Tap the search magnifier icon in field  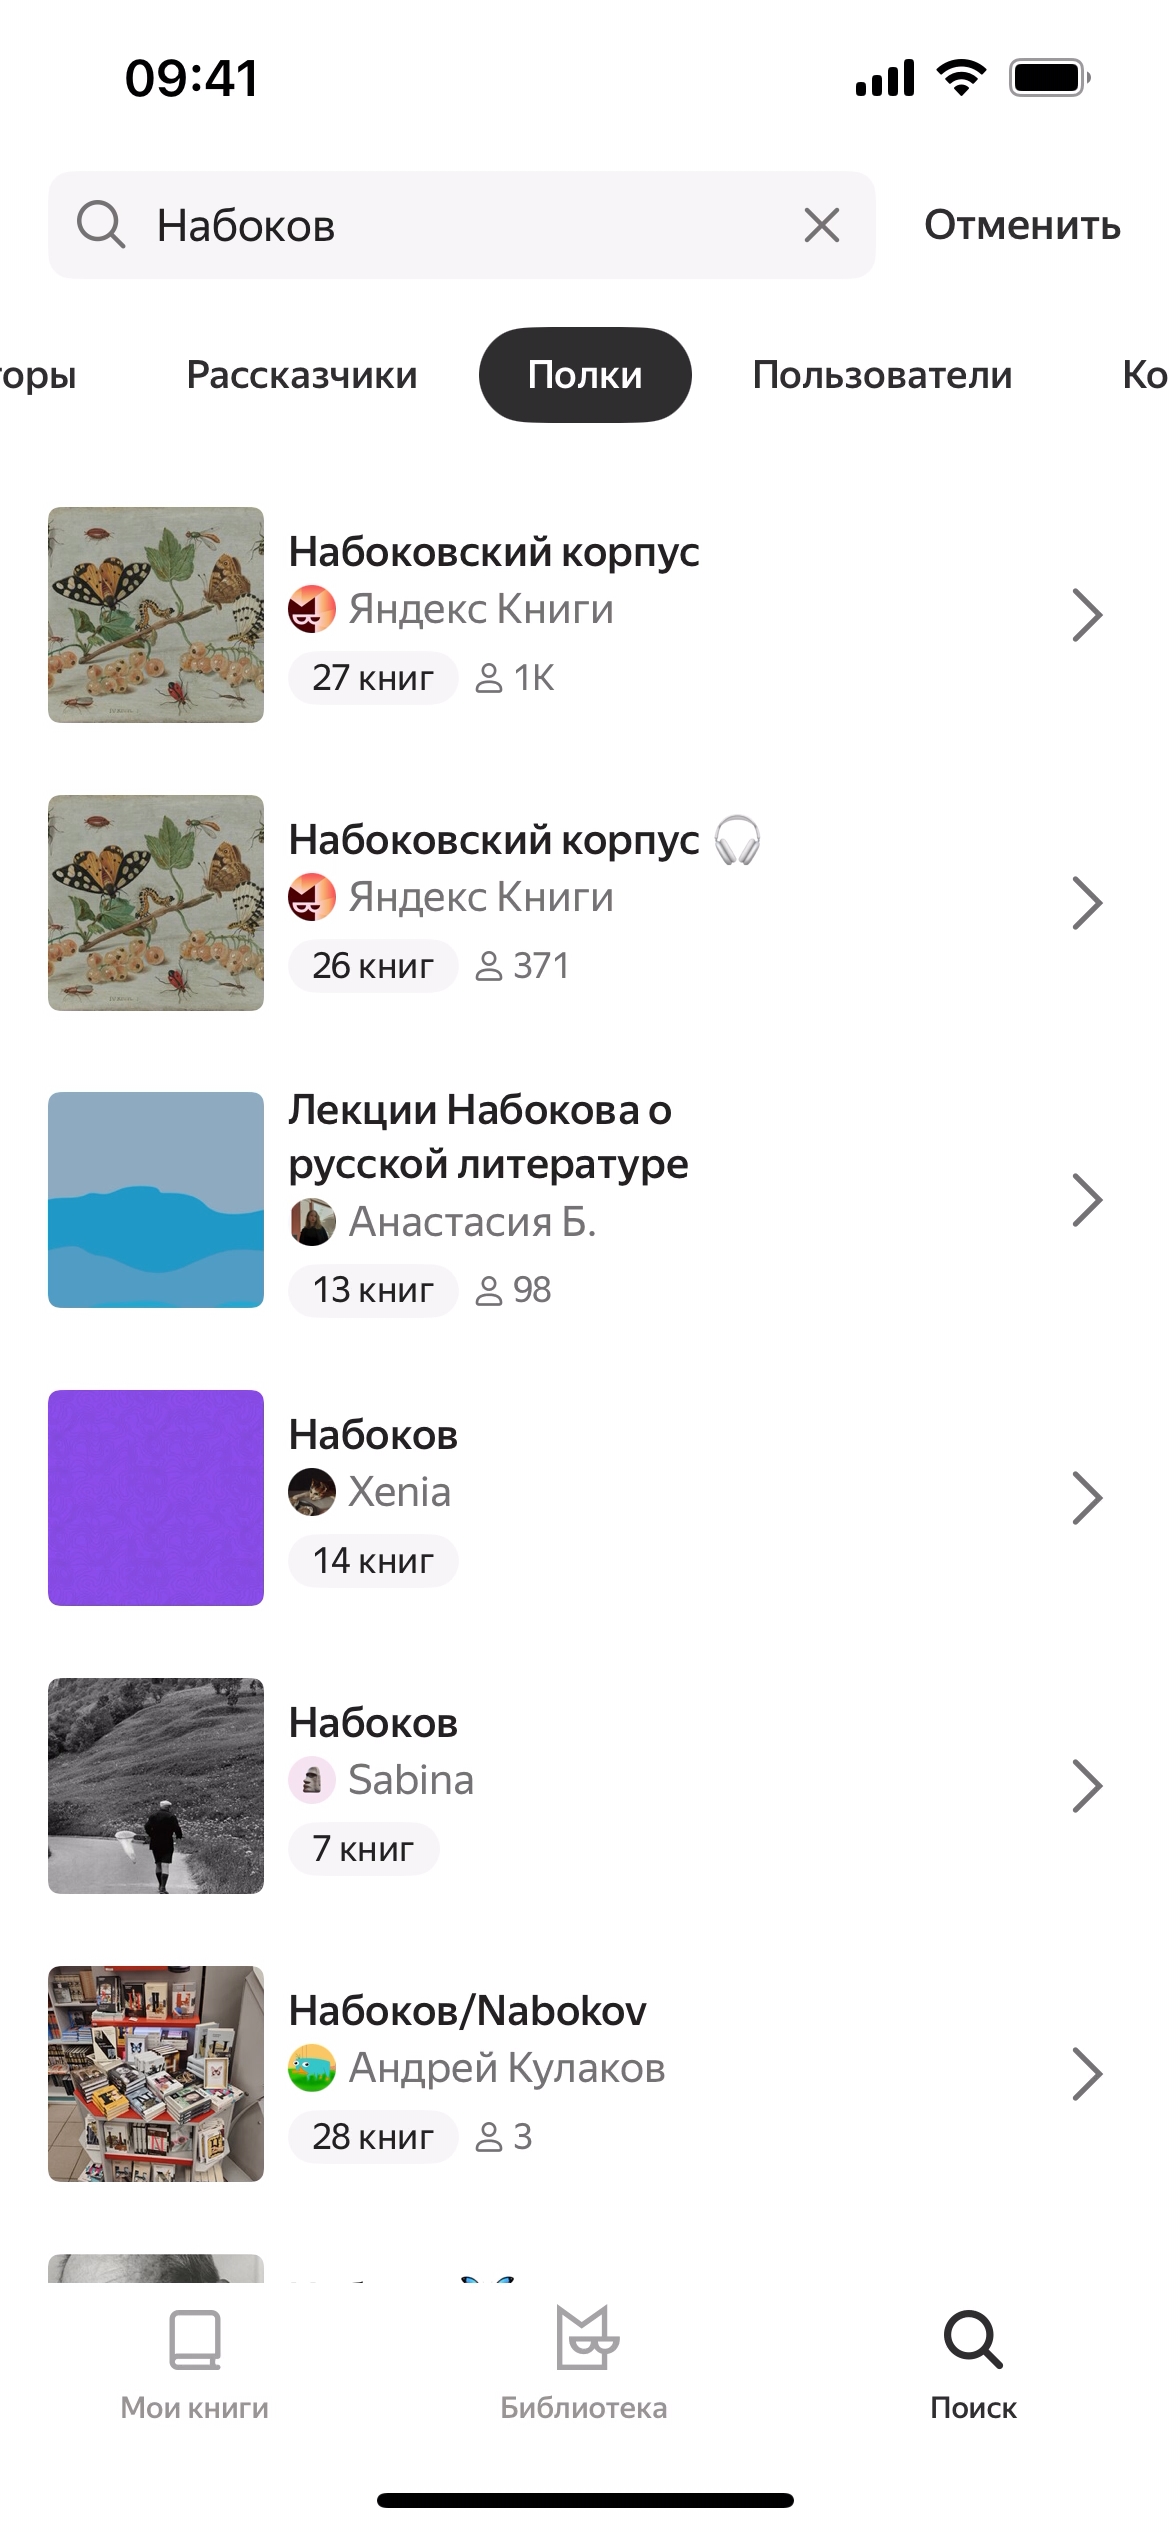101,225
